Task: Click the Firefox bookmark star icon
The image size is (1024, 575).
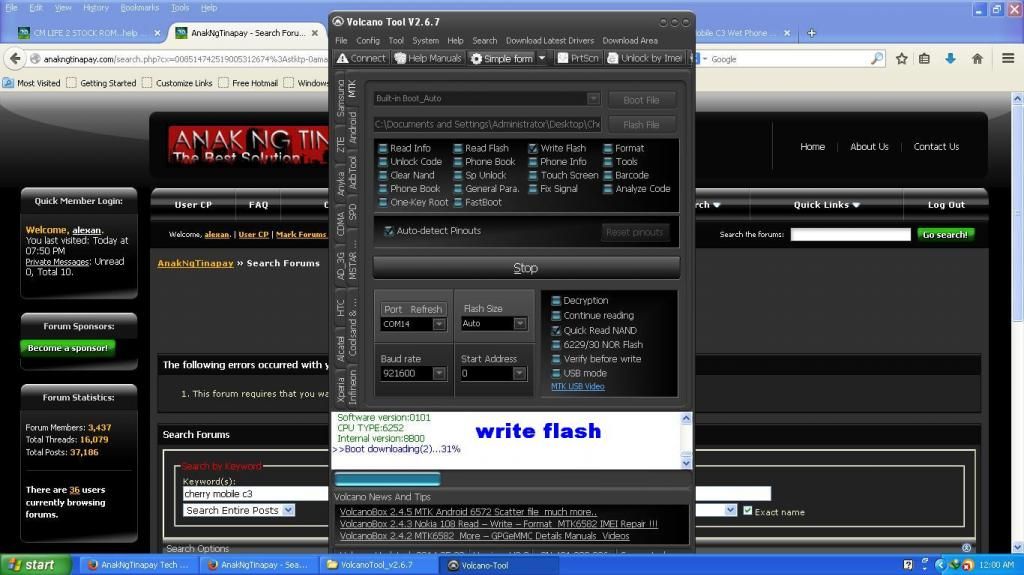Action: [901, 59]
